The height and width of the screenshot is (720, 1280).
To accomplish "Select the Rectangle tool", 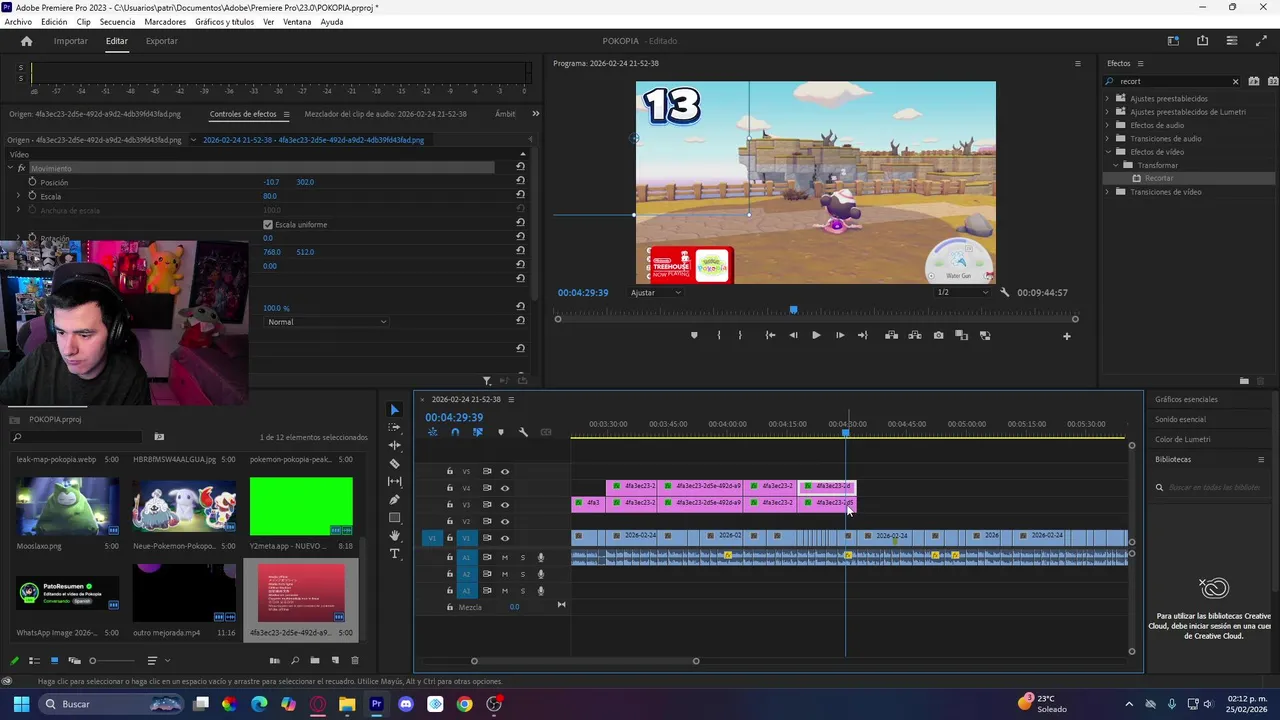I will pos(394,517).
